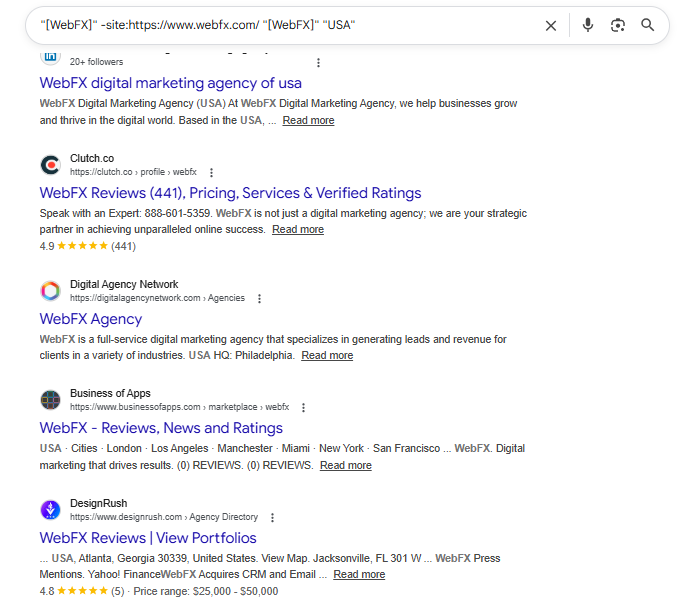The width and height of the screenshot is (690, 604).
Task: Click the Business of Apps favicon
Action: point(50,400)
